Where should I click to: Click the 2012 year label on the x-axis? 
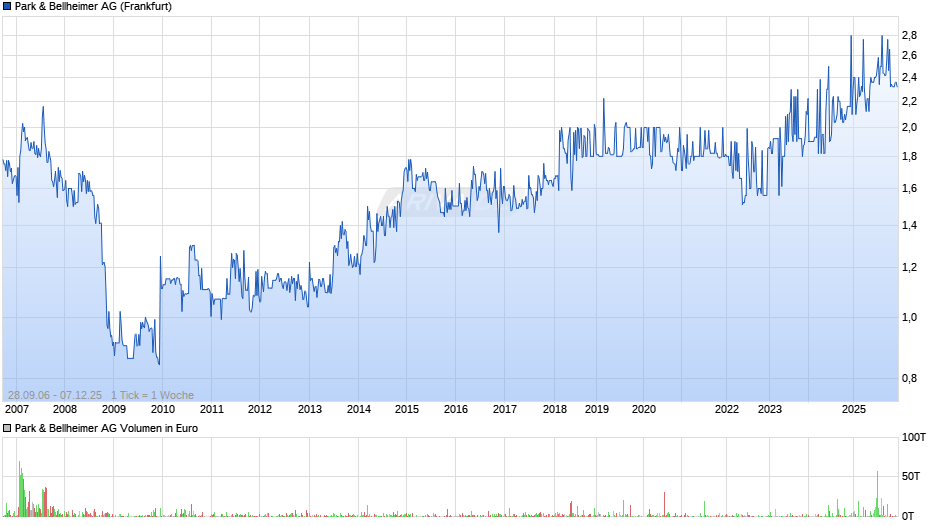[260, 409]
